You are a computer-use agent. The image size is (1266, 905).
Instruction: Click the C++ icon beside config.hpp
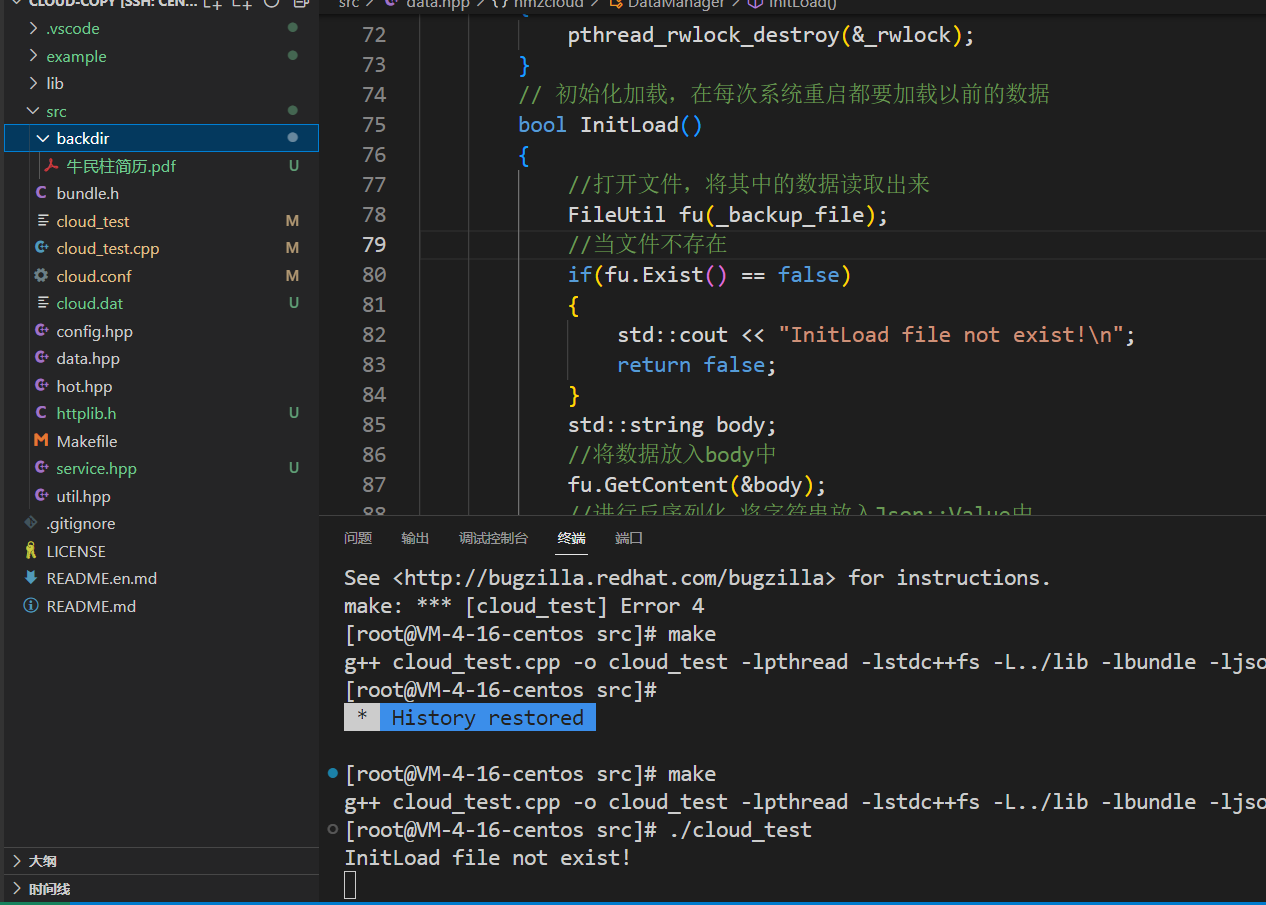(41, 331)
